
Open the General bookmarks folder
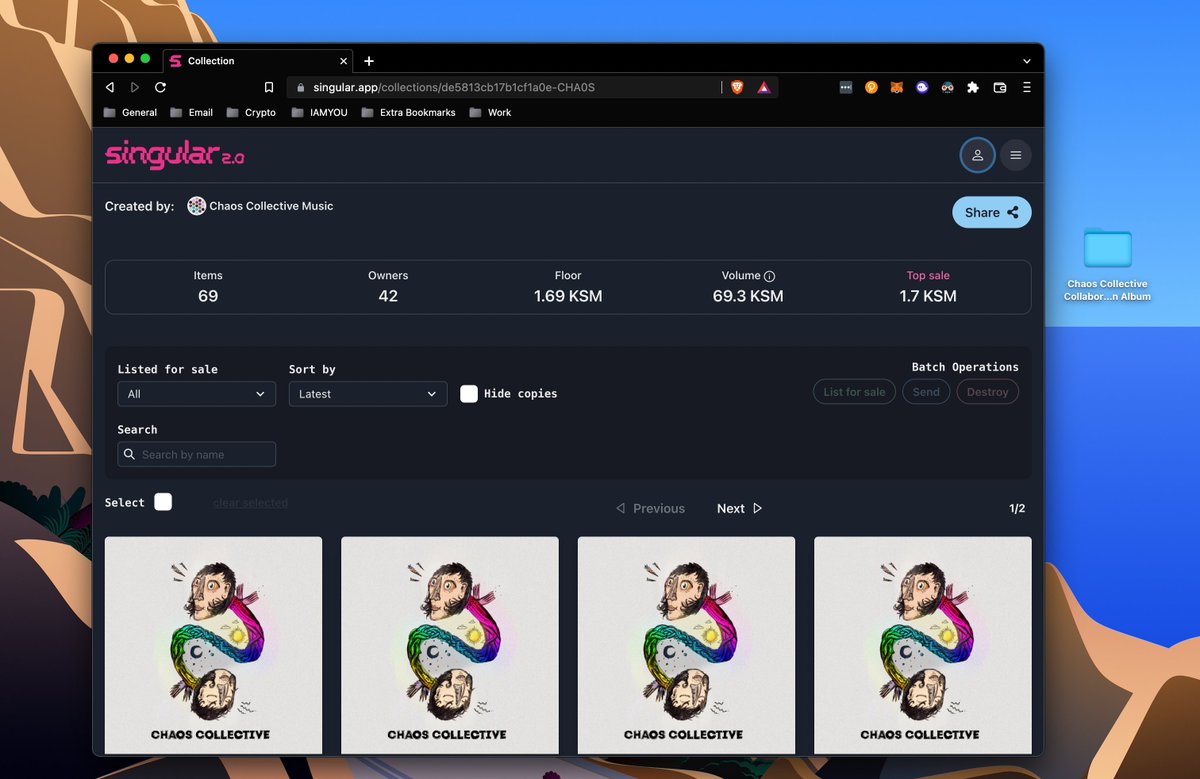pyautogui.click(x=130, y=113)
